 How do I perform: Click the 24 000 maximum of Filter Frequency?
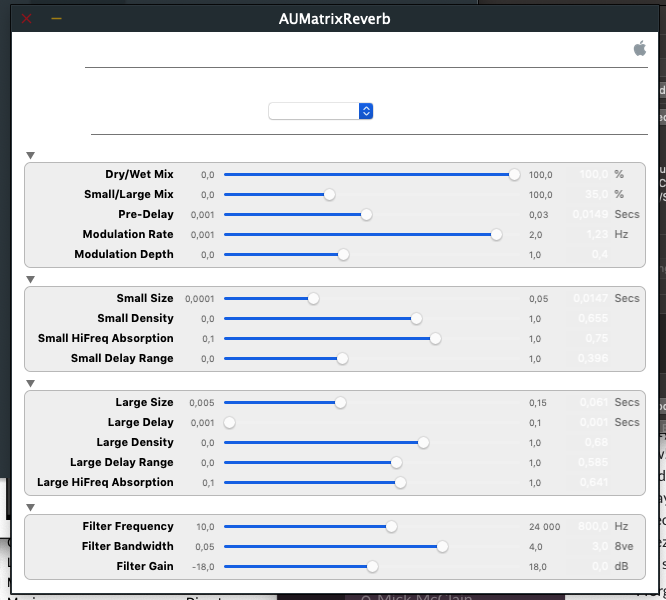[545, 527]
